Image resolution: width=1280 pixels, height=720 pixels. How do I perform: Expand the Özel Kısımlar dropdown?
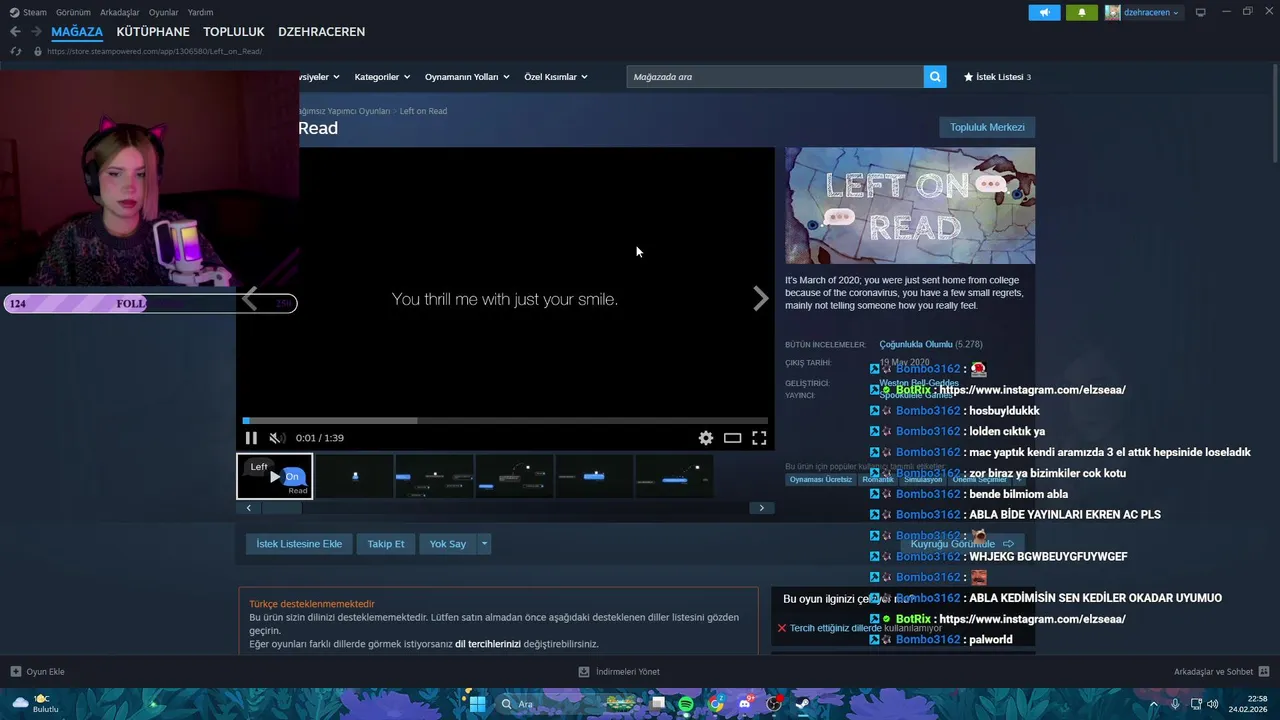pos(556,77)
